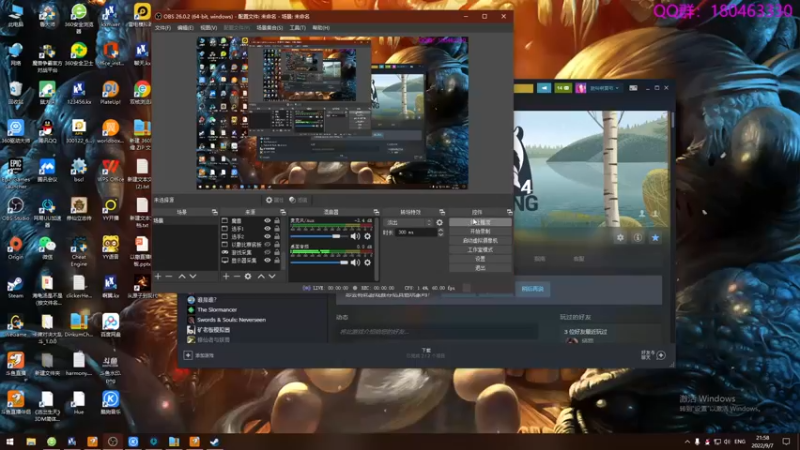This screenshot has height=450, width=800.
Task: Expand the Steam account name dropdown
Action: [604, 88]
